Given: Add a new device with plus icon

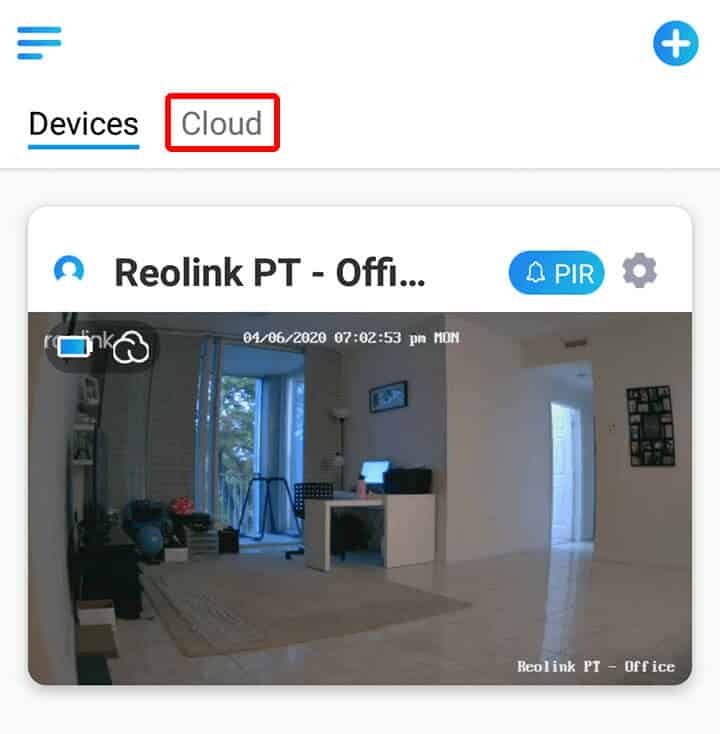Looking at the screenshot, I should 676,44.
